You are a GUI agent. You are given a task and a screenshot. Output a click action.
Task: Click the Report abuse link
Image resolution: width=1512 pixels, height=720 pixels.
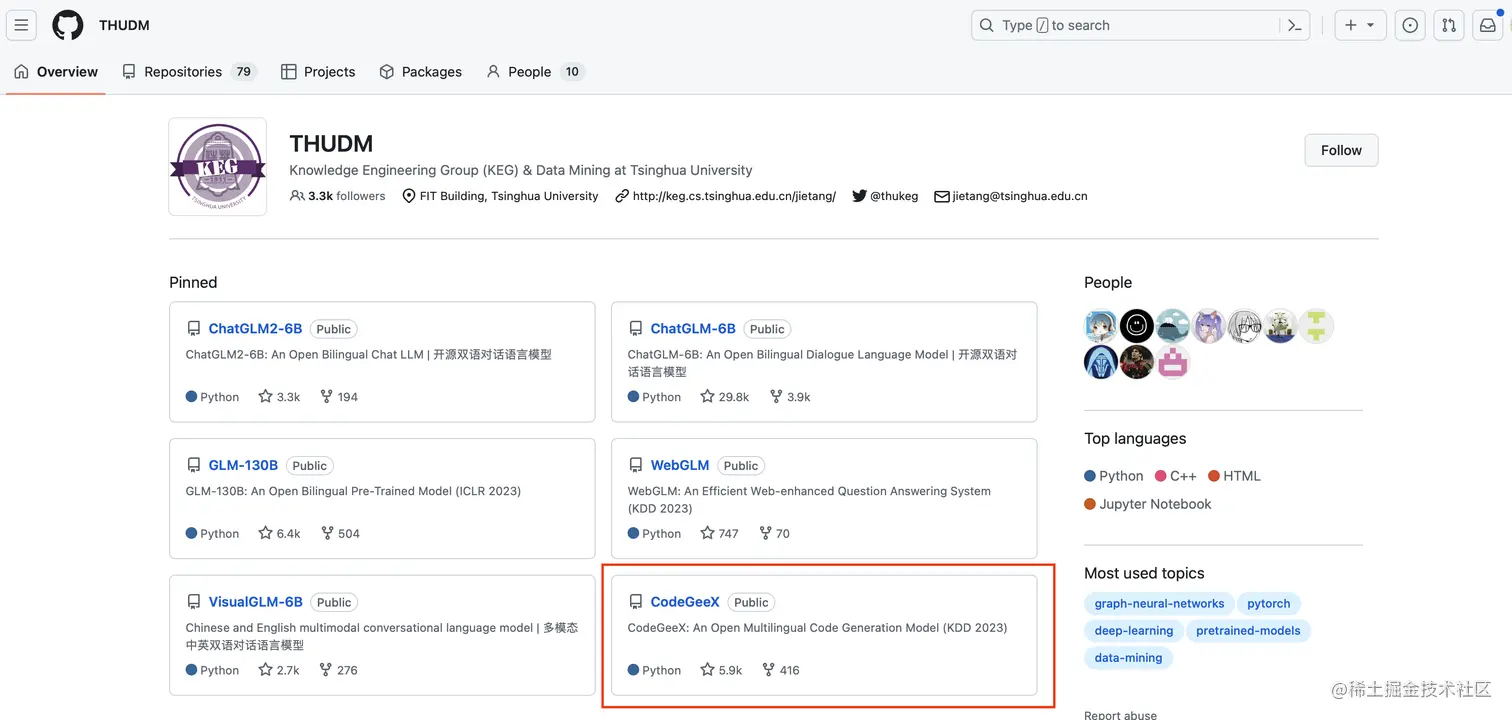(x=1120, y=715)
